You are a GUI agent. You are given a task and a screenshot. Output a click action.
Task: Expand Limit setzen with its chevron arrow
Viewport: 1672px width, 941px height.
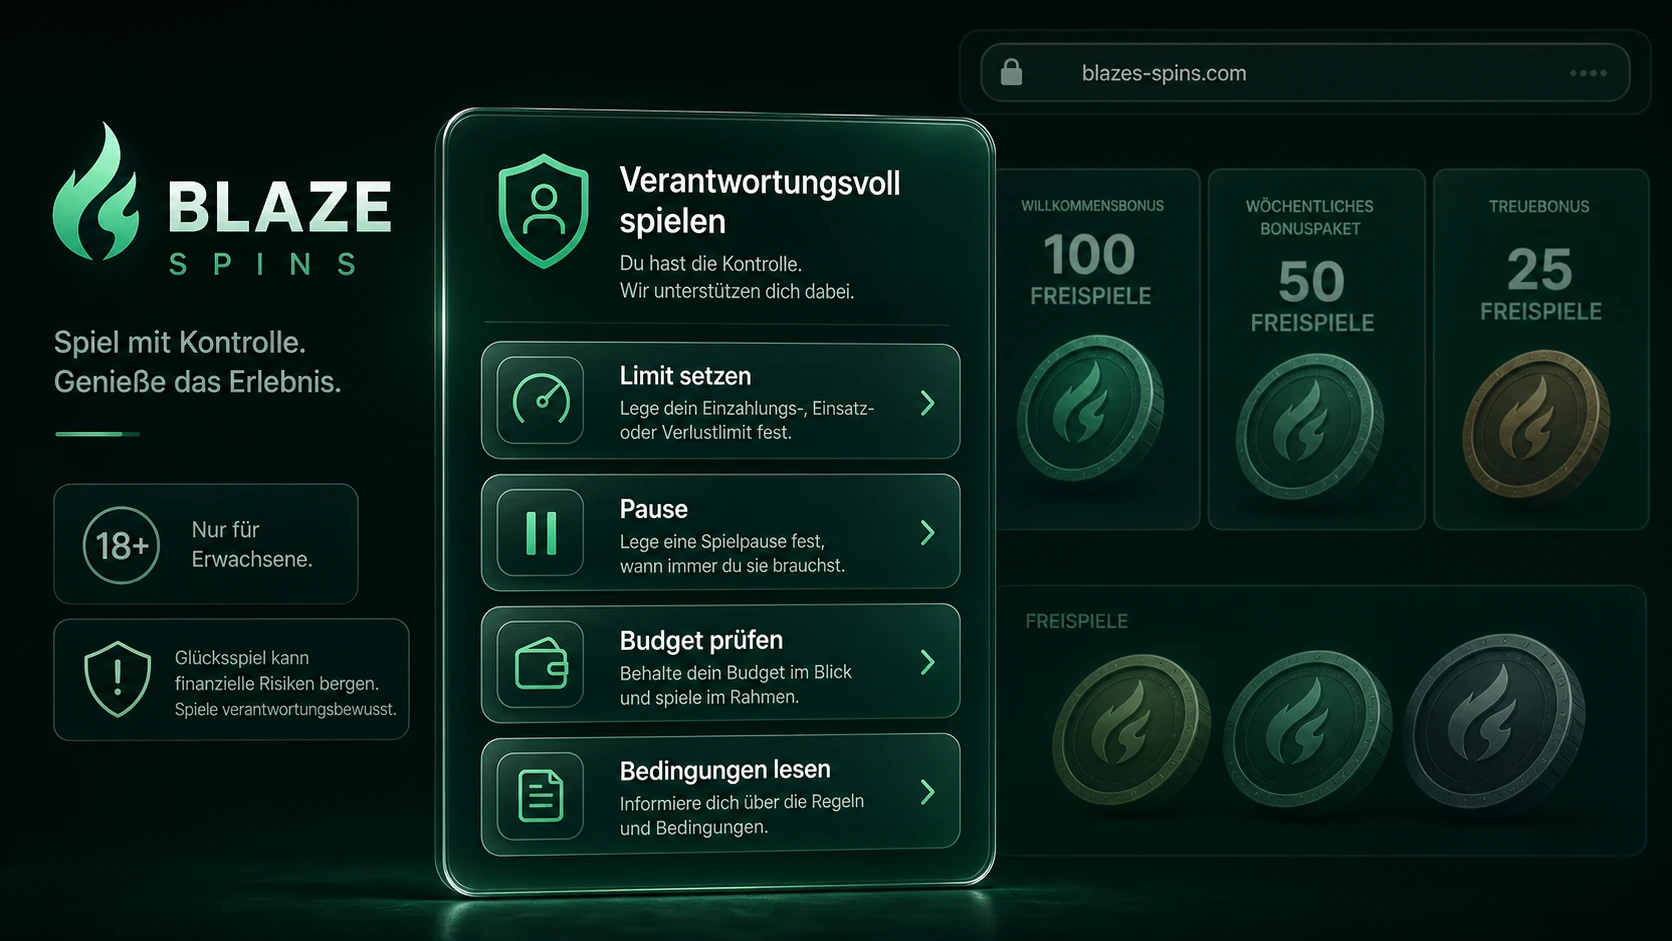927,403
